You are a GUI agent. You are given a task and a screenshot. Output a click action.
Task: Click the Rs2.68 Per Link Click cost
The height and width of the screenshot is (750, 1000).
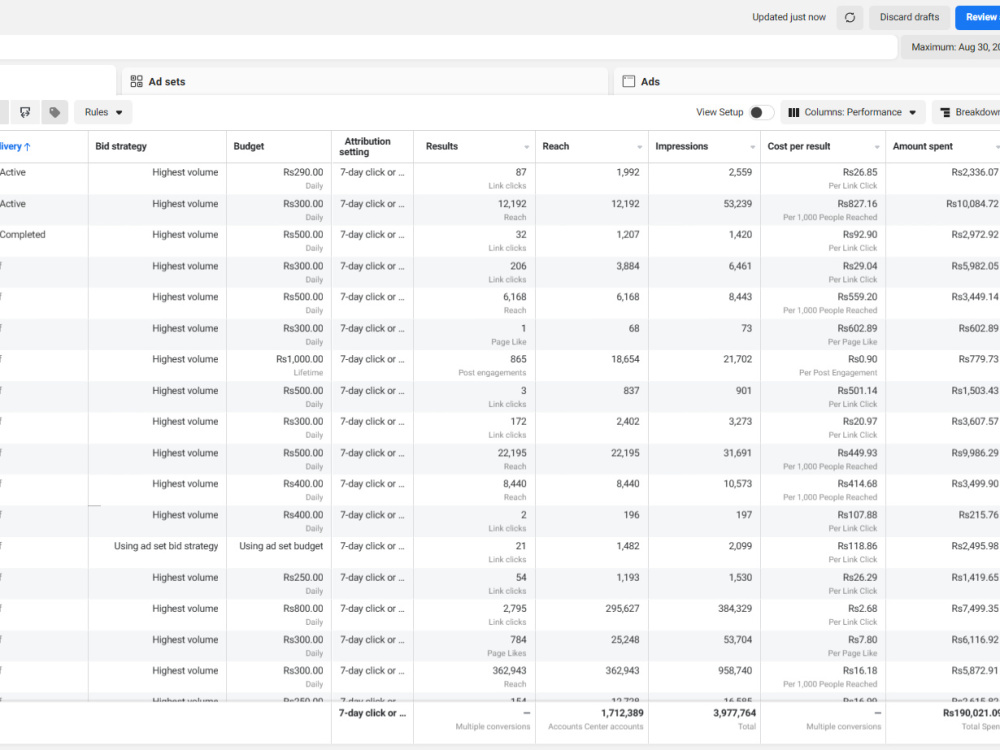[862, 608]
